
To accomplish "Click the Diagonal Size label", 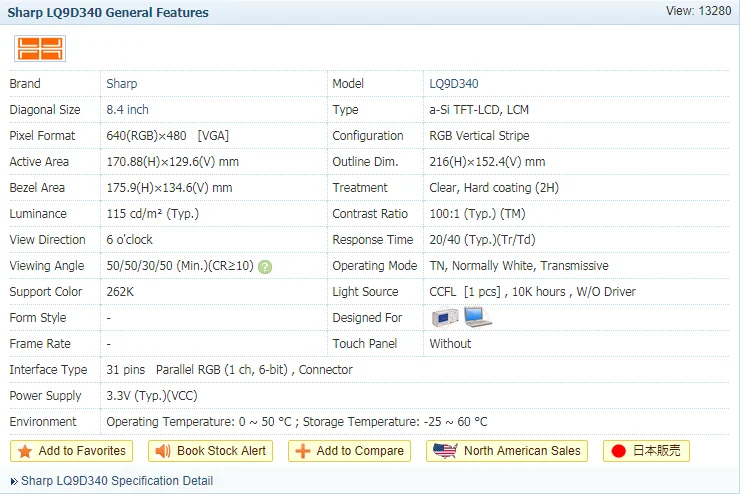I will [x=45, y=110].
